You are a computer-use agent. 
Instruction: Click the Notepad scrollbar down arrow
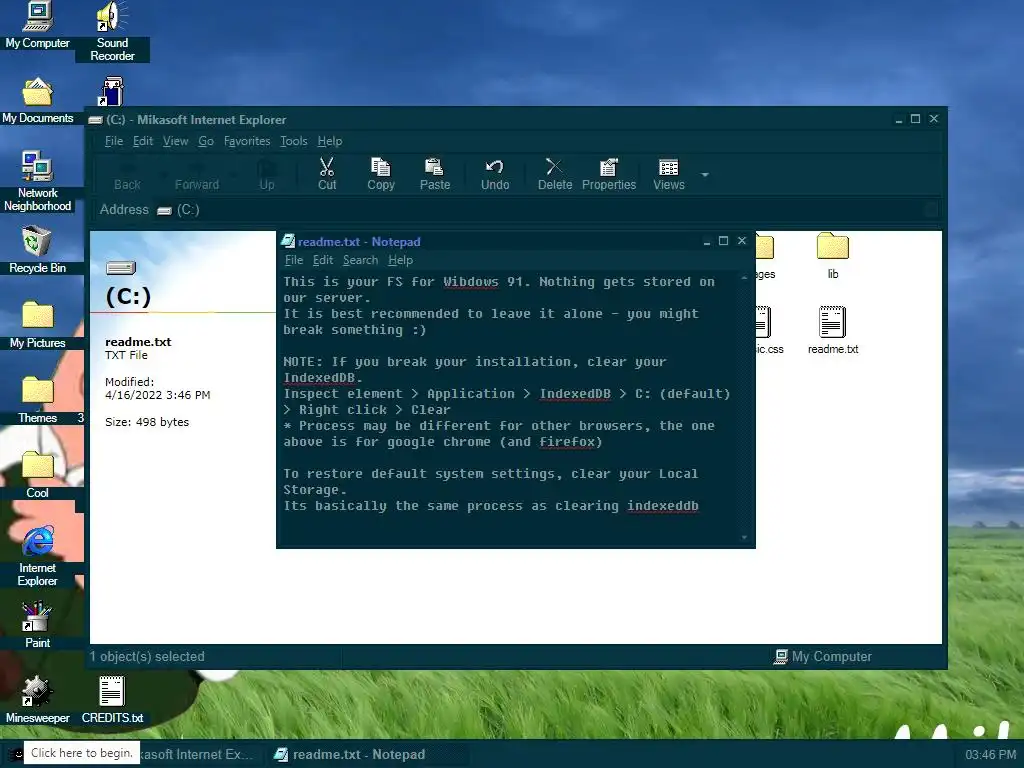[x=744, y=537]
